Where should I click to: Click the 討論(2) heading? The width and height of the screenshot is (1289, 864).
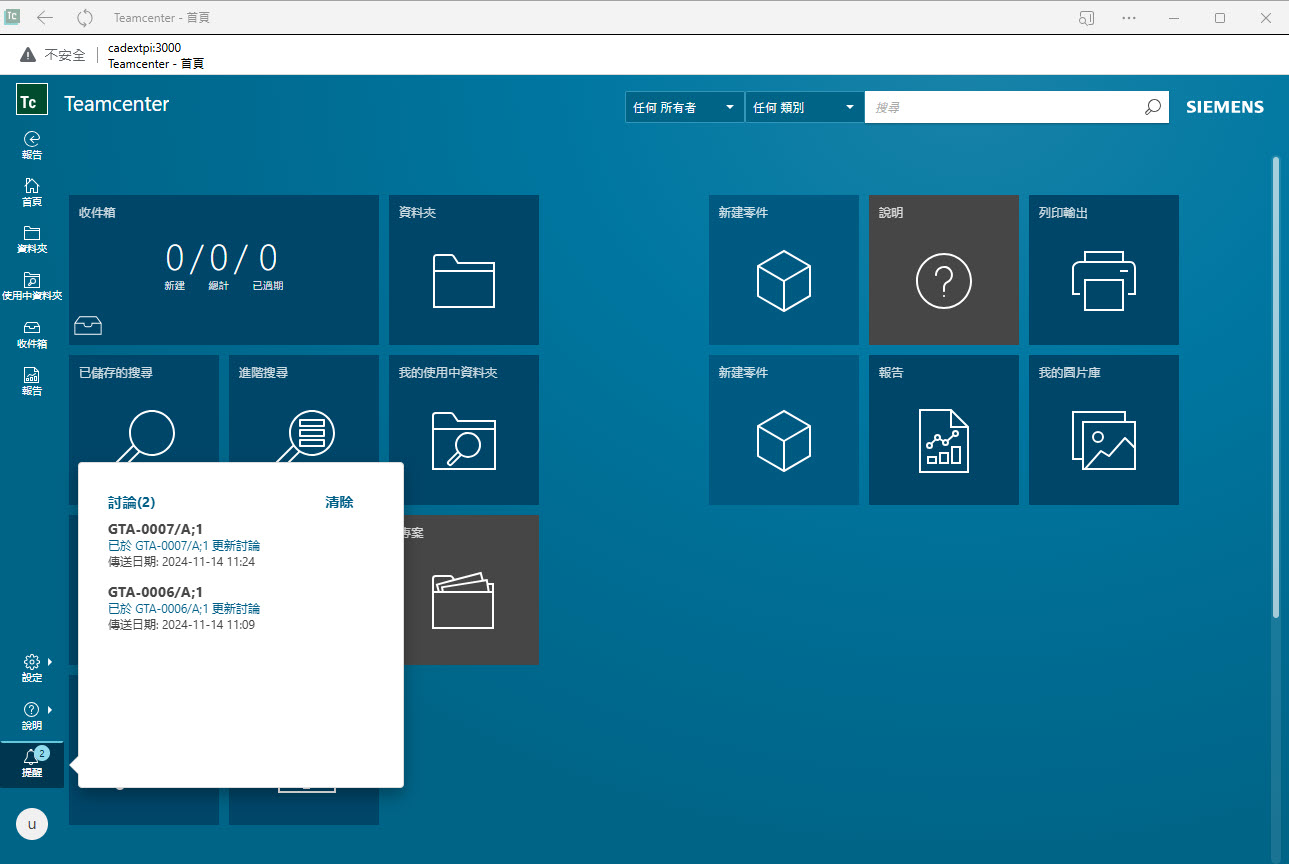click(x=132, y=502)
